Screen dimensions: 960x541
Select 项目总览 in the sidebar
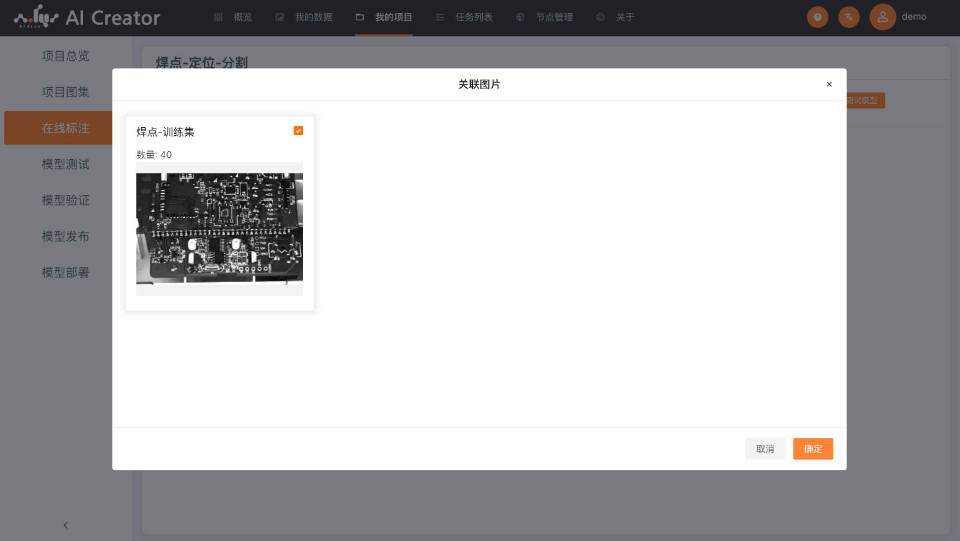pos(66,56)
